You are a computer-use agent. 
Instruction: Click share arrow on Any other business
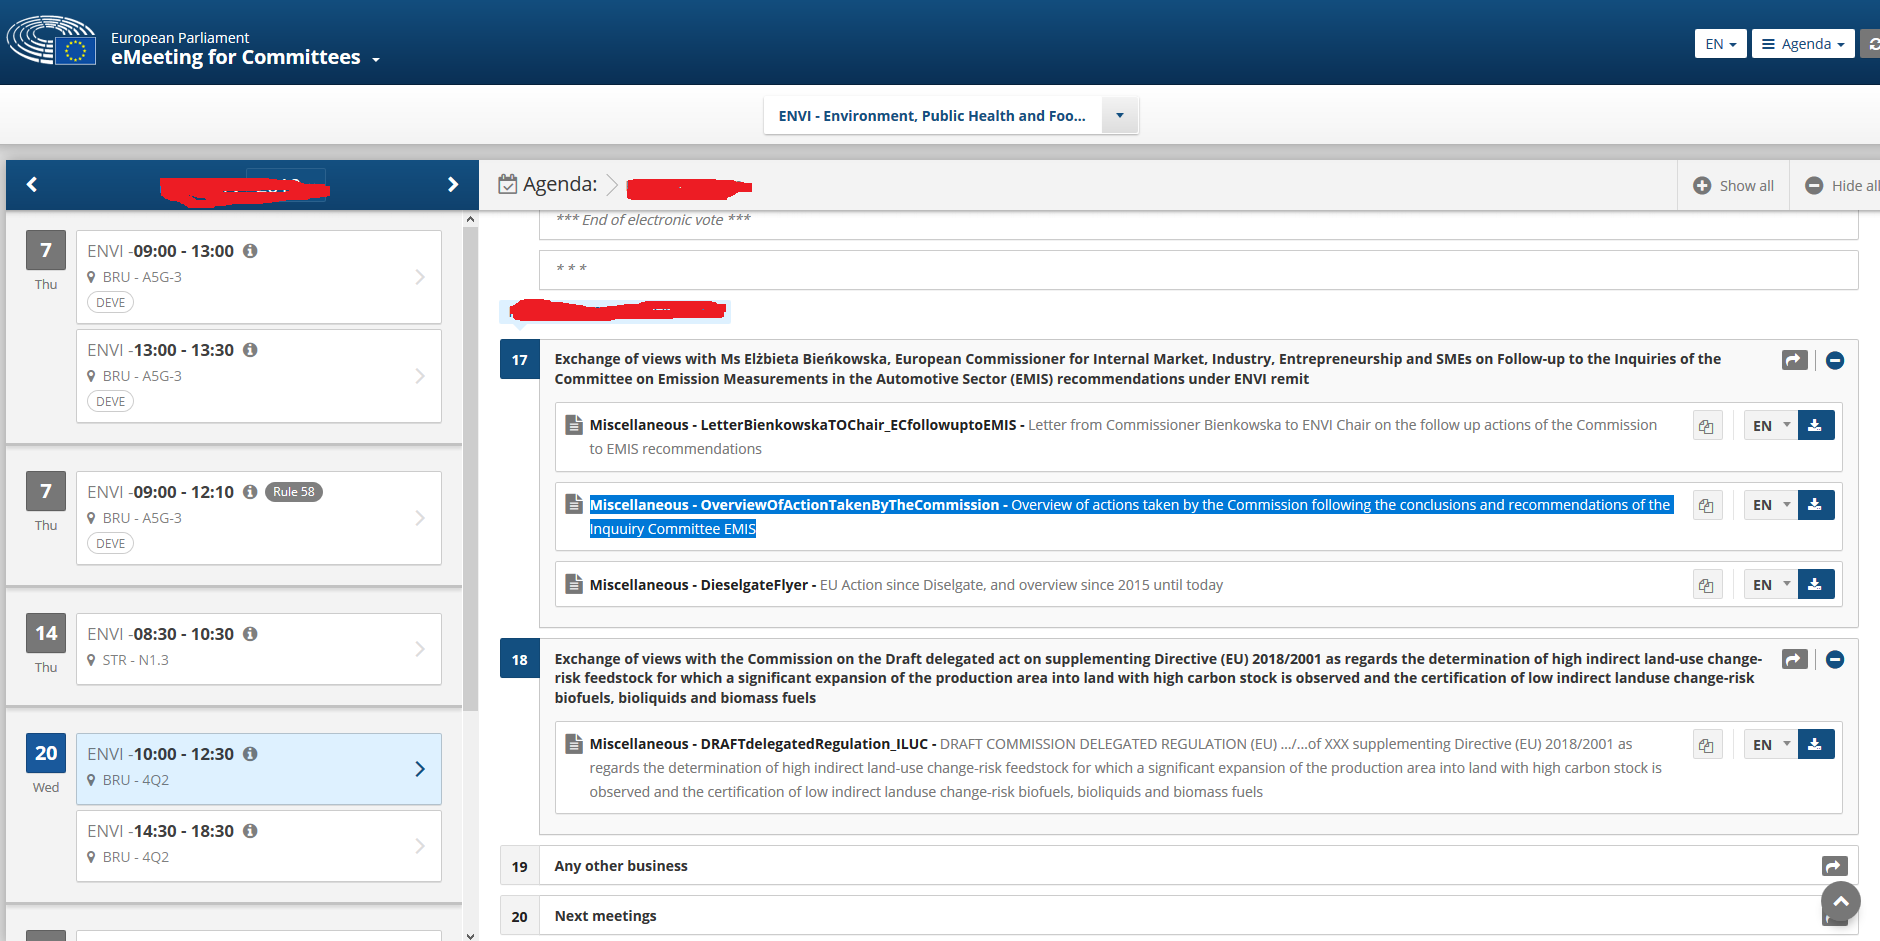coord(1834,866)
